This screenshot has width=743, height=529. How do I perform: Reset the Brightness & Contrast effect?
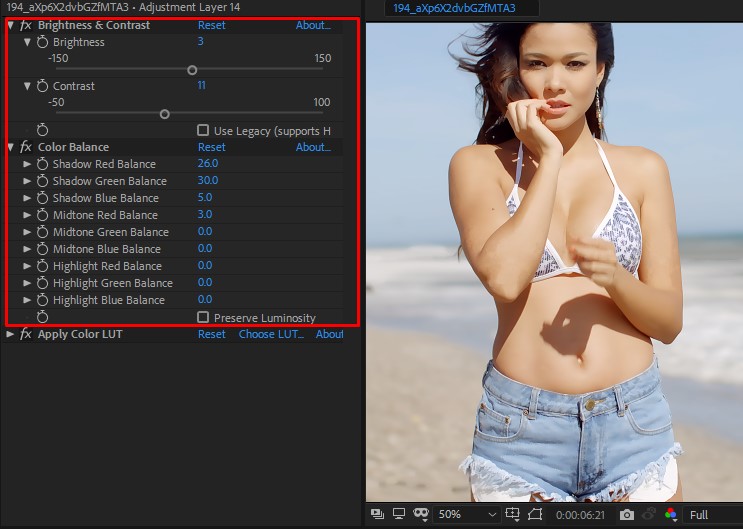pos(211,25)
